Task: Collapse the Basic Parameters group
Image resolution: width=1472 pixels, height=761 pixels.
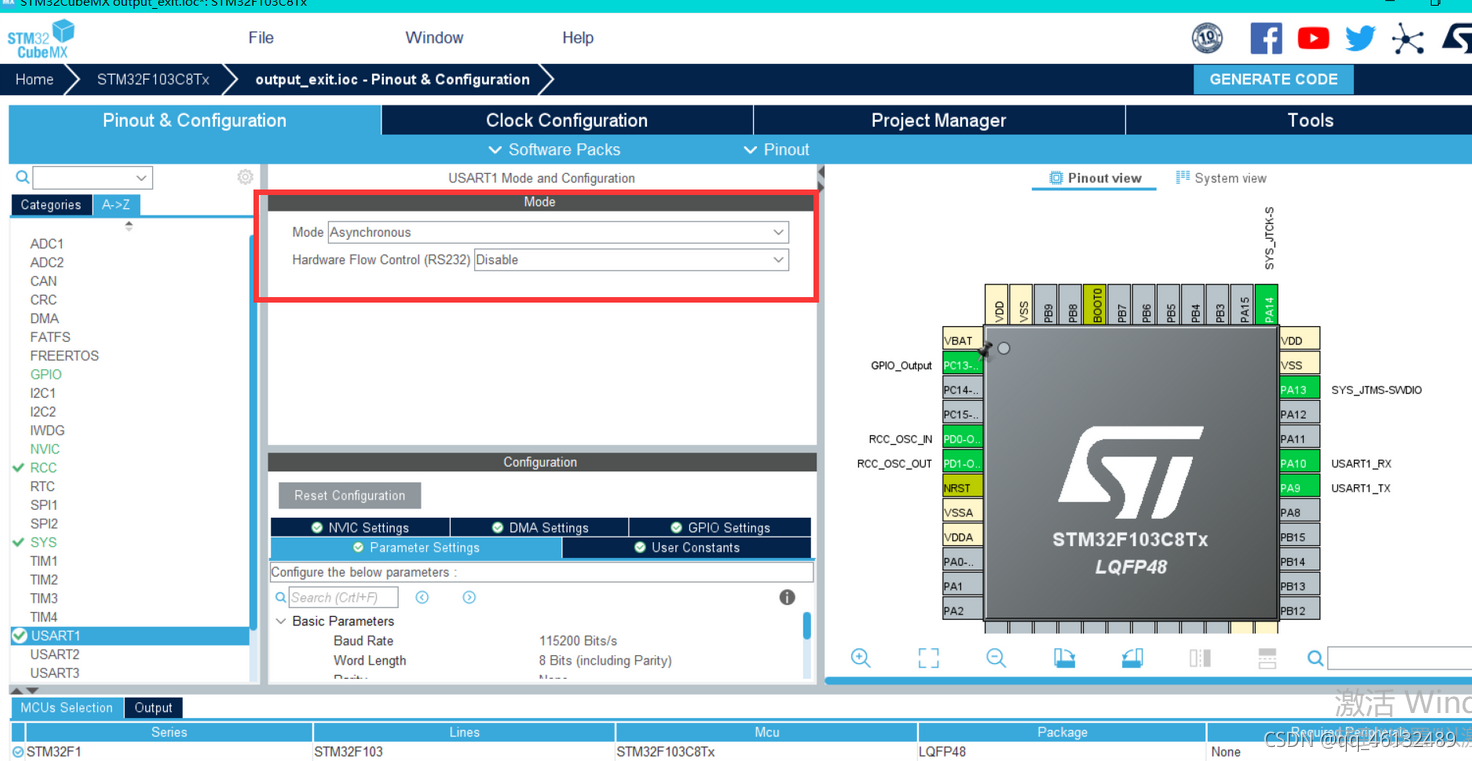Action: click(x=281, y=621)
